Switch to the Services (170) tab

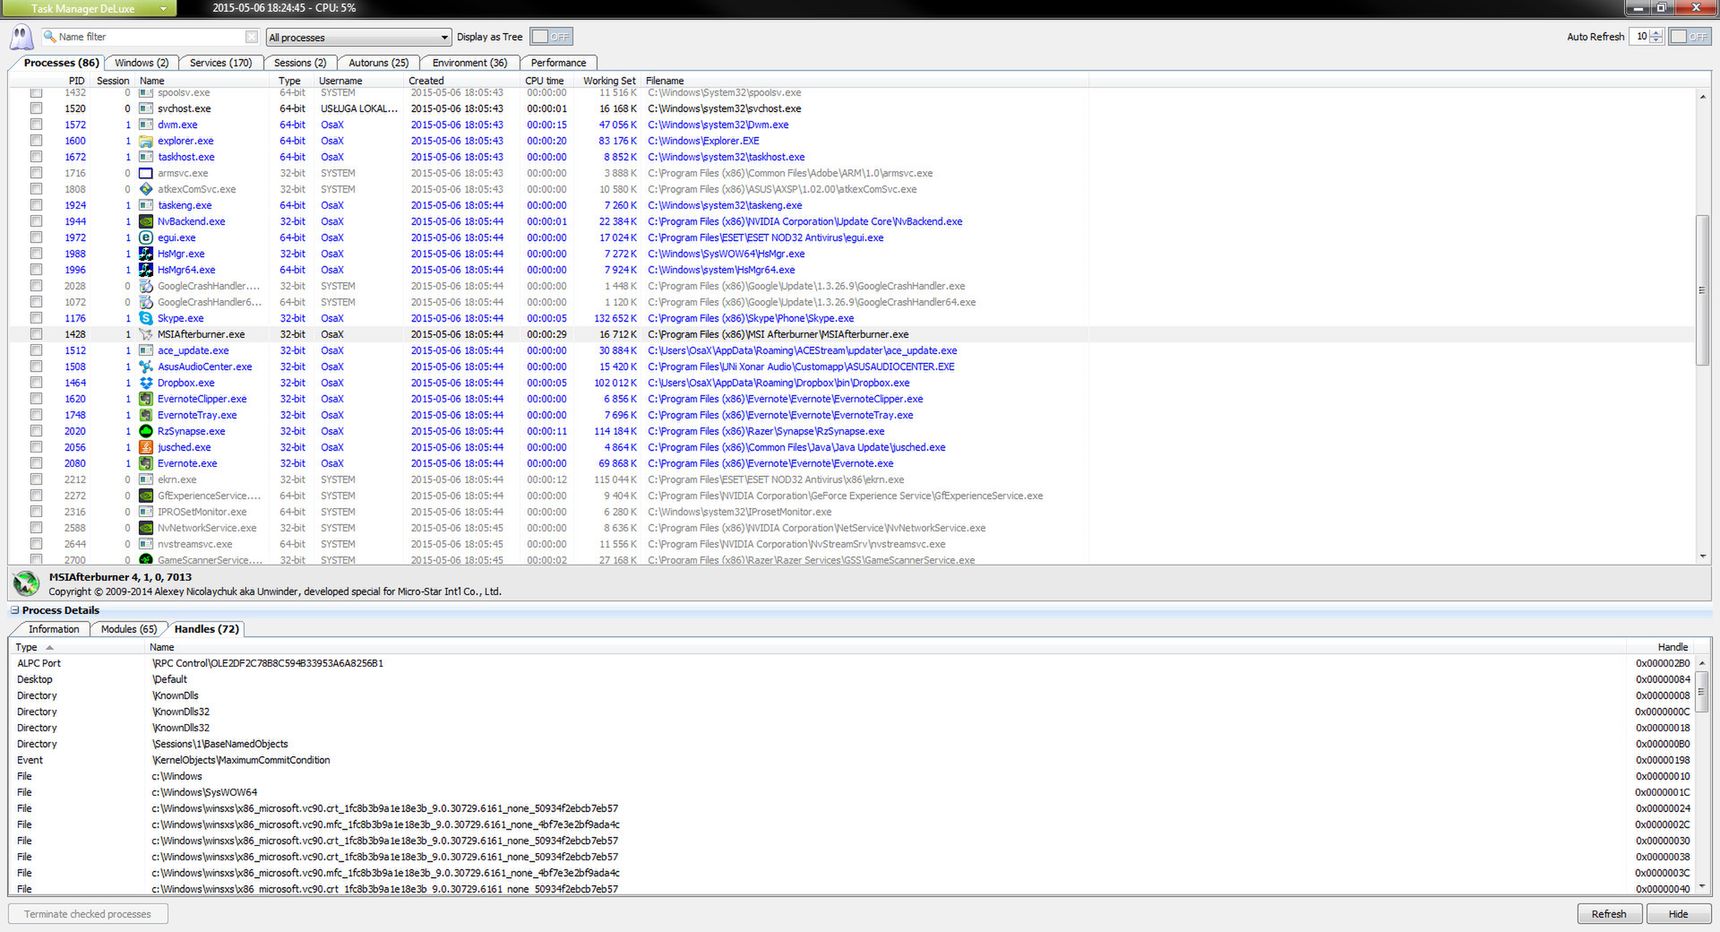(x=220, y=62)
